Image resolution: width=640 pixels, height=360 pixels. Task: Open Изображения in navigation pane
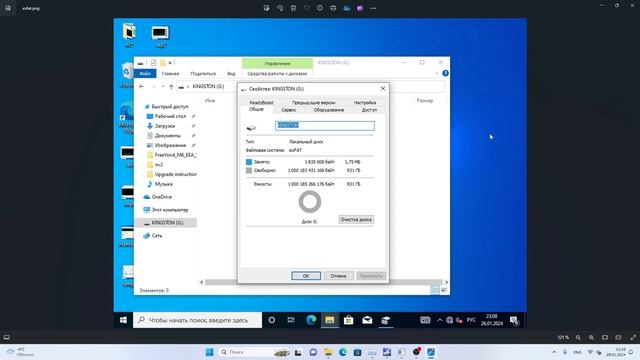coord(170,145)
